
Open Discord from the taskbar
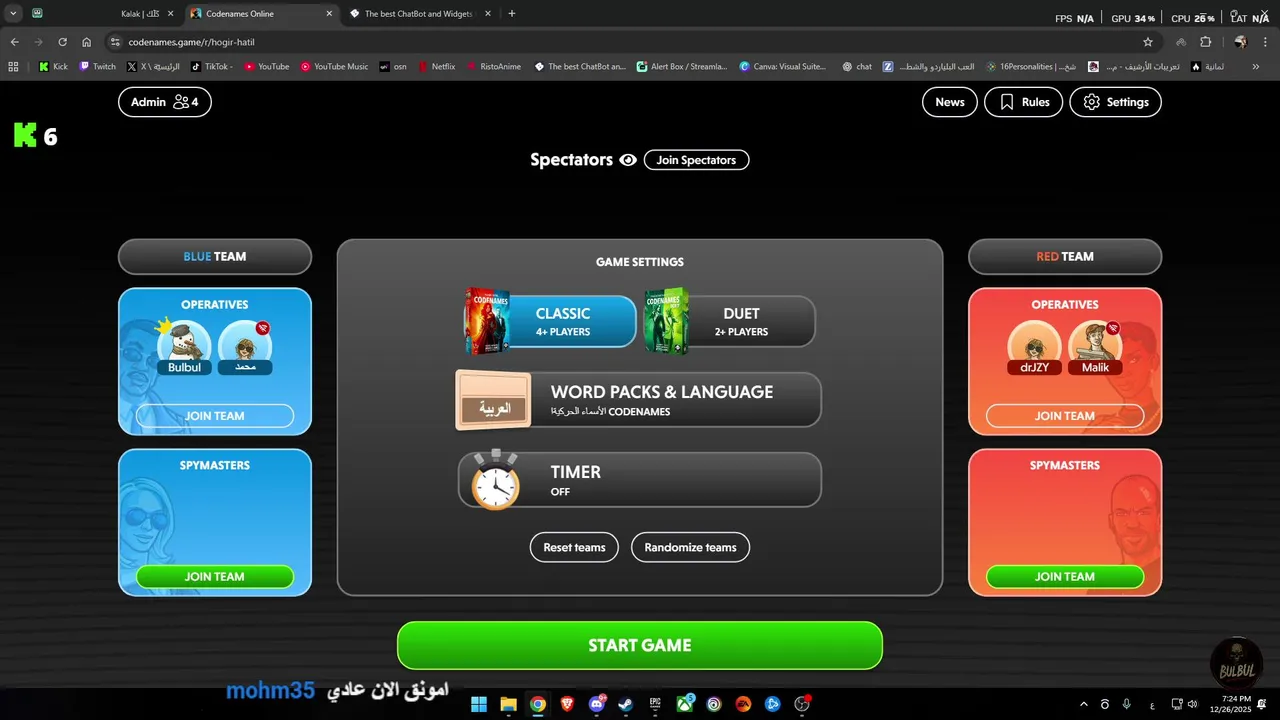[597, 704]
